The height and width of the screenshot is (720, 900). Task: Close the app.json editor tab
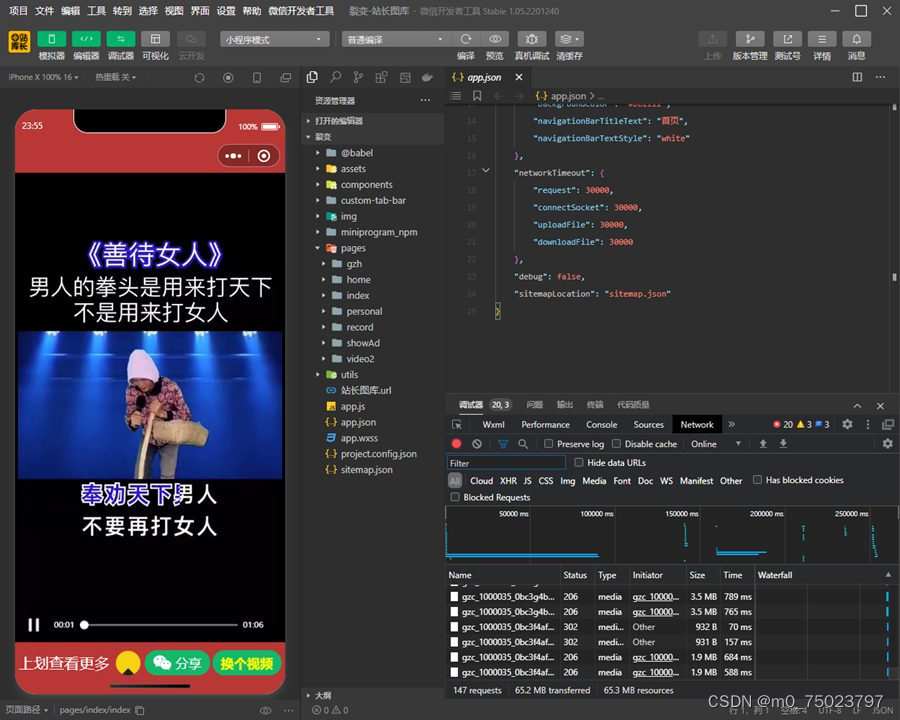(519, 77)
